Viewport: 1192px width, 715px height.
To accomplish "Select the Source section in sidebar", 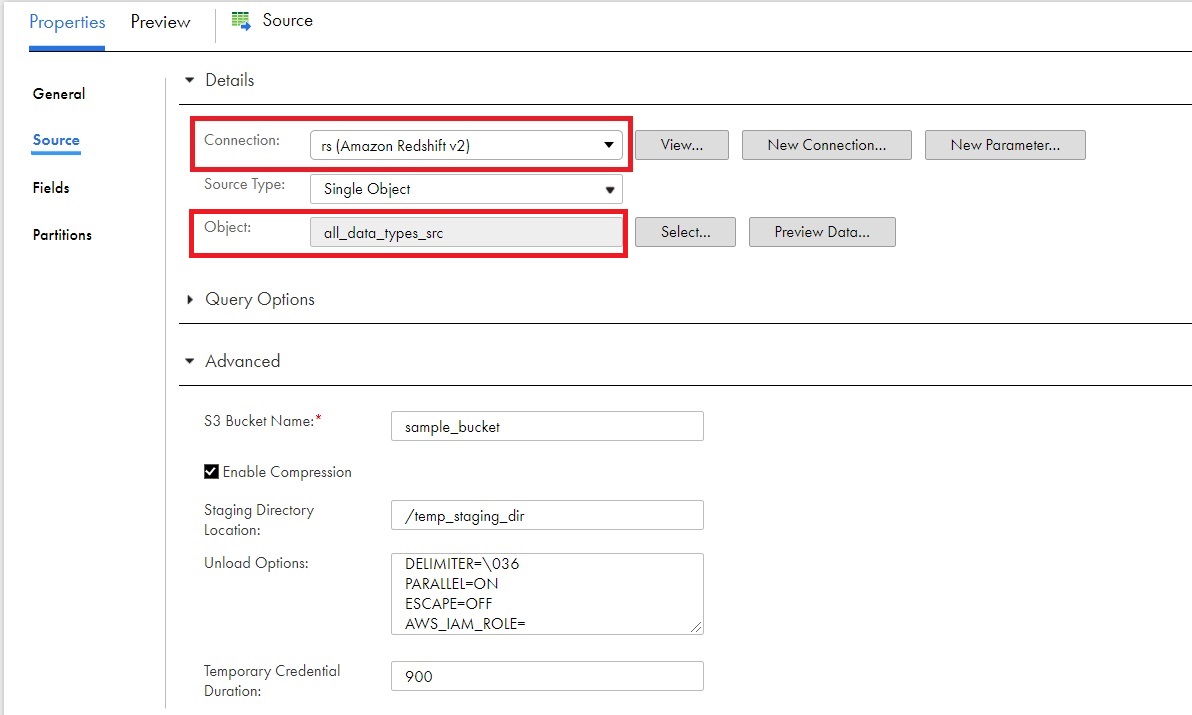I will click(x=55, y=140).
